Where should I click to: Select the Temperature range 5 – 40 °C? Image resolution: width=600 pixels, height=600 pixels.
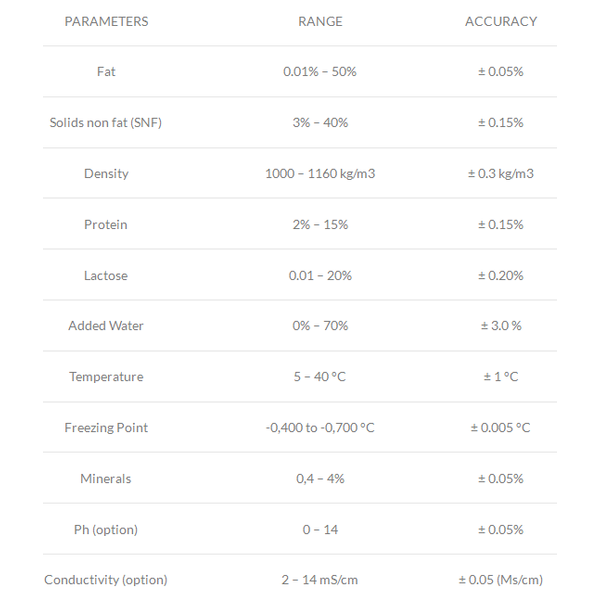coord(320,377)
